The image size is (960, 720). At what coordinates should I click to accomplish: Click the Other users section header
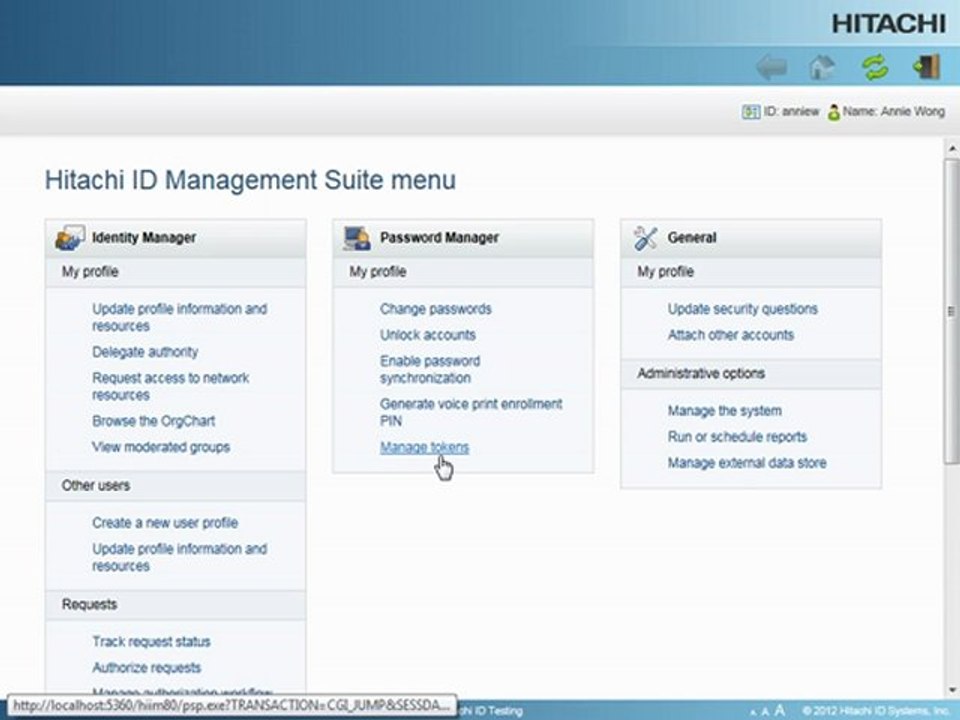96,486
